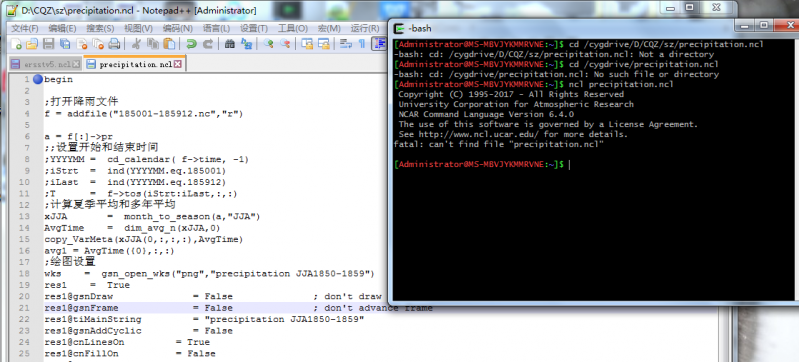
Task: Close the ersstv5.ncl tab with its X
Action: (x=76, y=64)
